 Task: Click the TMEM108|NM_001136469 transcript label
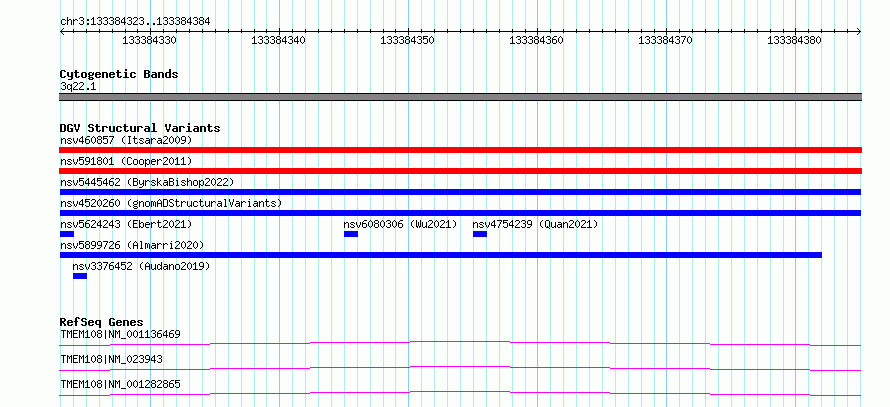pos(120,334)
